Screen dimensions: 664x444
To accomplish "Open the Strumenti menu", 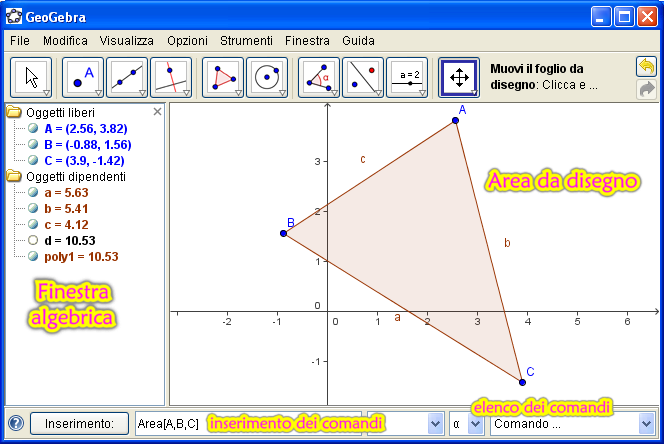I will point(246,41).
